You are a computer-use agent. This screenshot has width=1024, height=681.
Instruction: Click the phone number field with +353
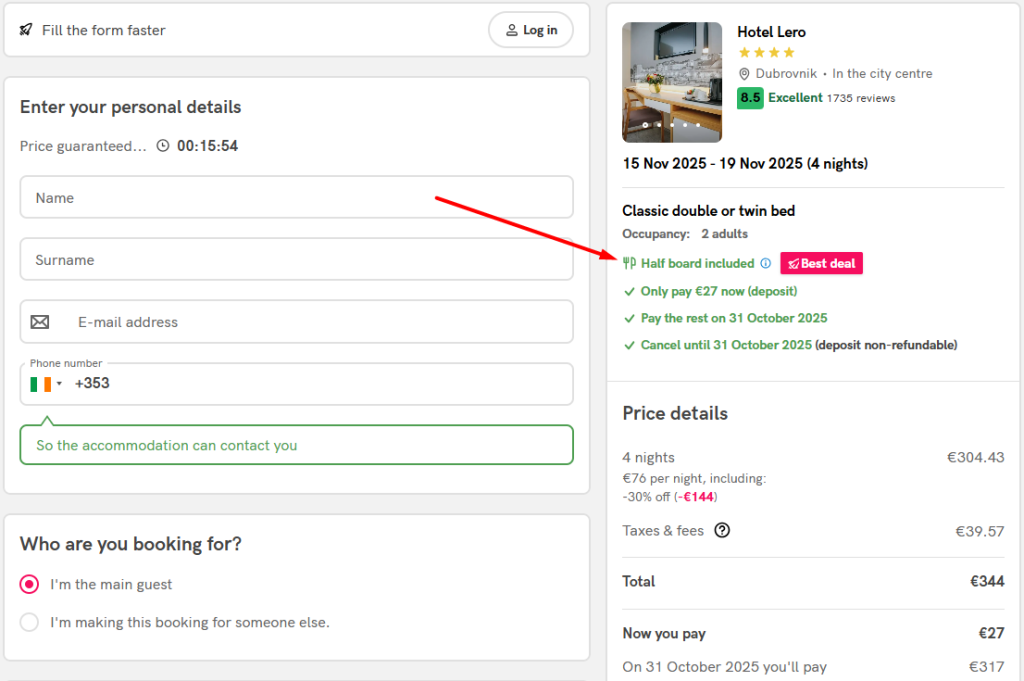(296, 384)
